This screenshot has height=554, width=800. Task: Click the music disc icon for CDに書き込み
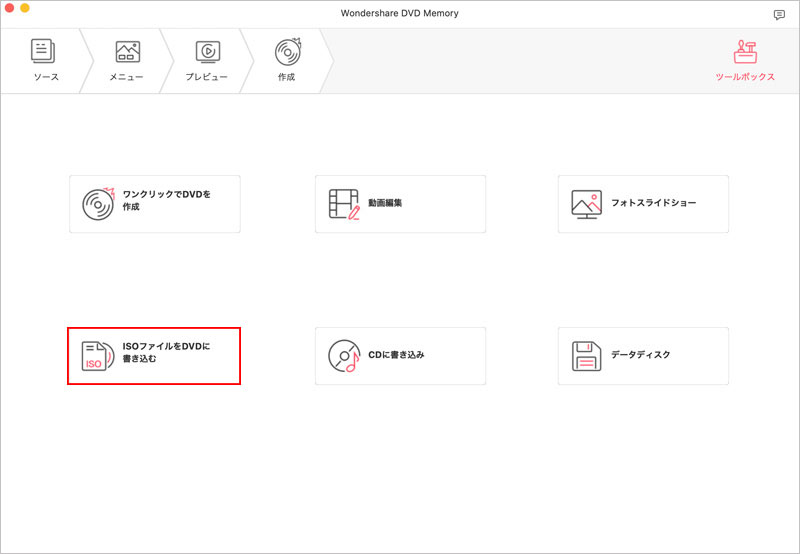(x=344, y=356)
